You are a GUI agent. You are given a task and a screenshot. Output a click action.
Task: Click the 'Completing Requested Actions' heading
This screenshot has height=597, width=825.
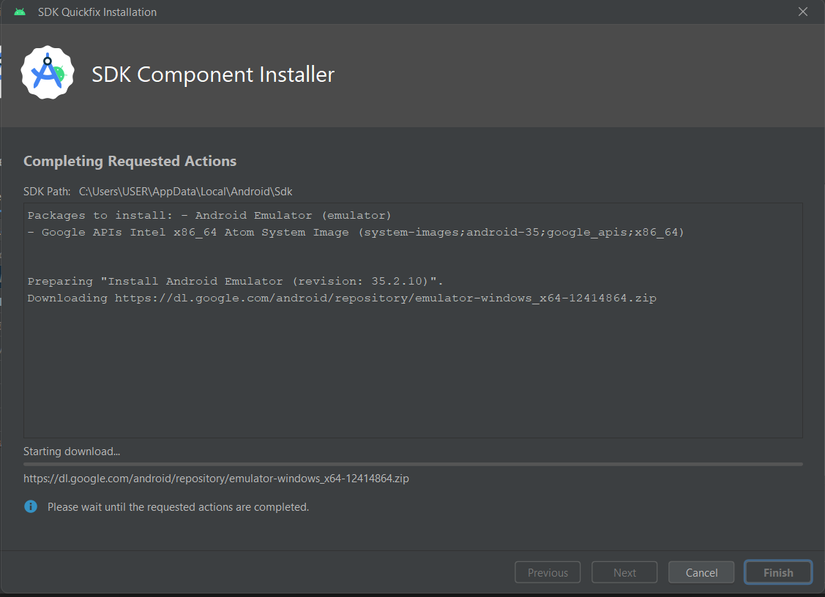(130, 161)
